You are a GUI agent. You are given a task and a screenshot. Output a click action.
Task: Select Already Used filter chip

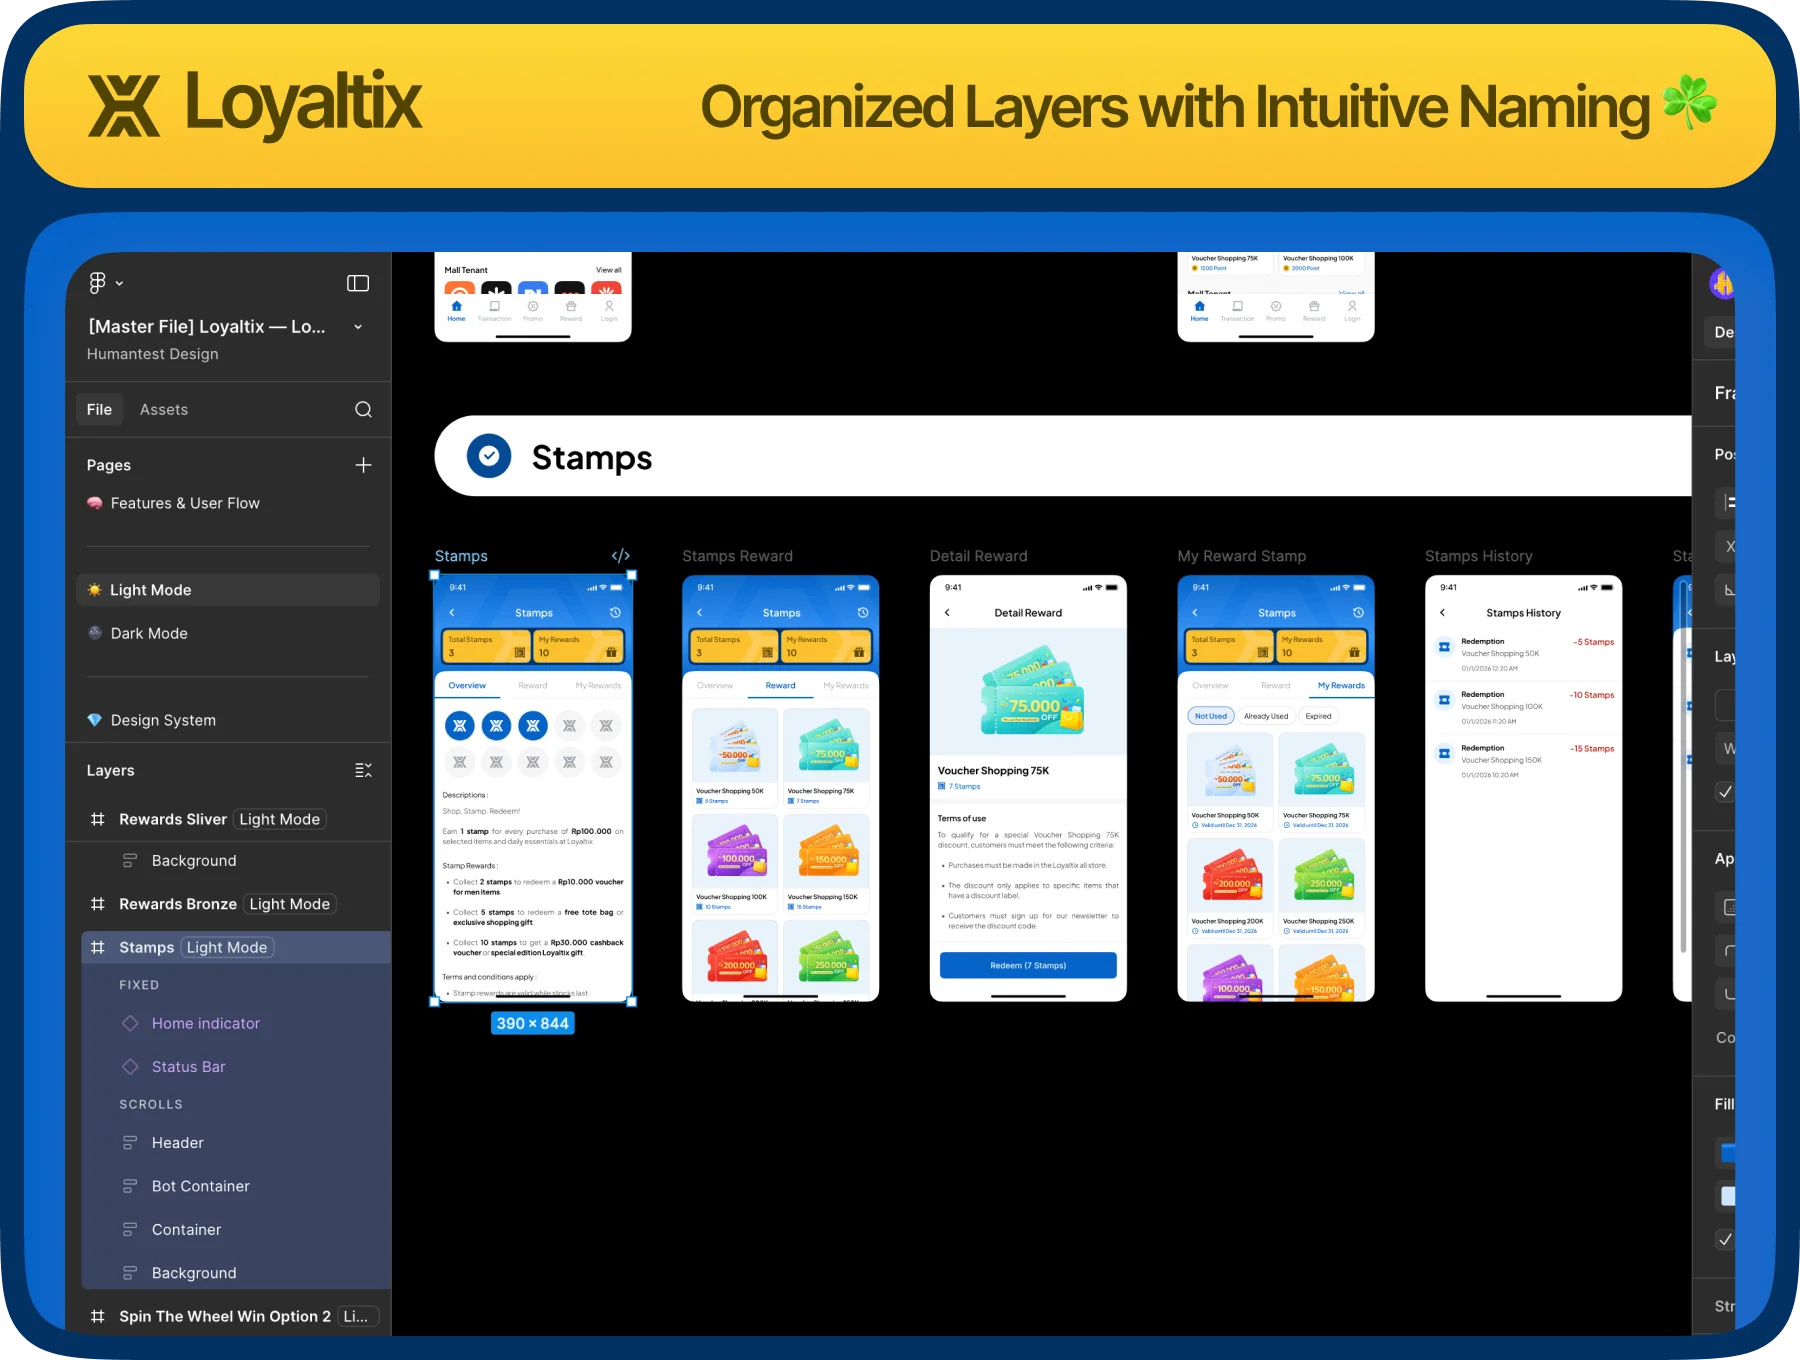(x=1266, y=716)
